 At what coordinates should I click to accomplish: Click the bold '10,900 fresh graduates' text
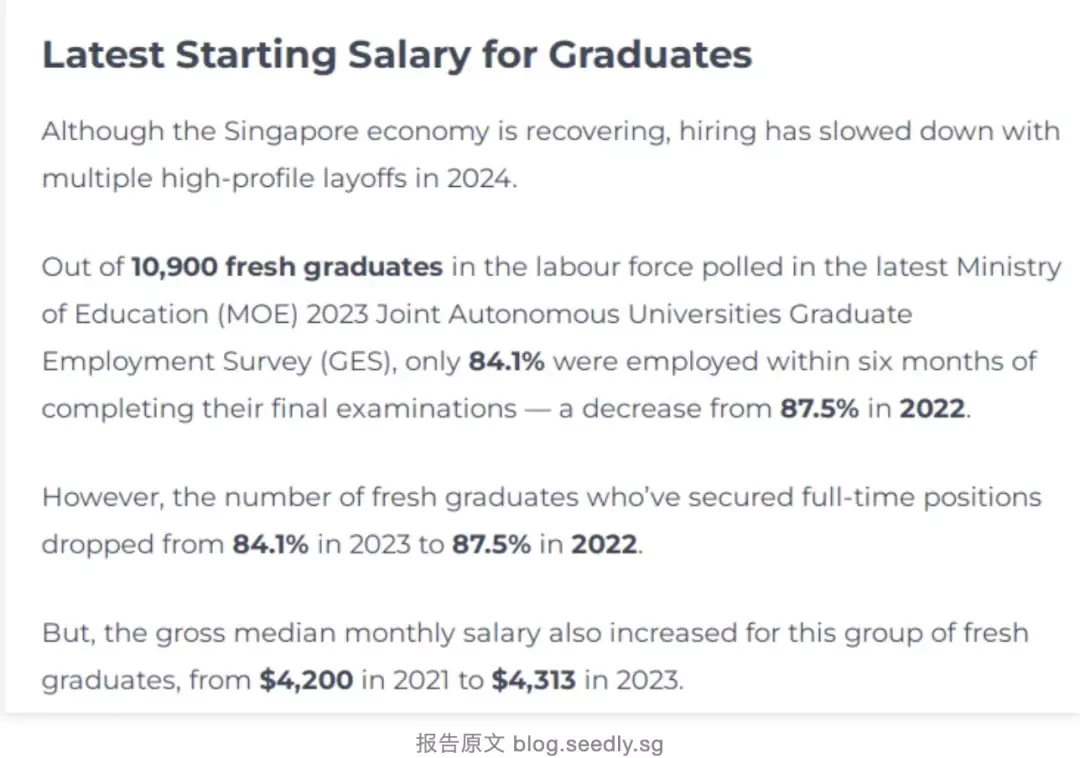point(287,267)
